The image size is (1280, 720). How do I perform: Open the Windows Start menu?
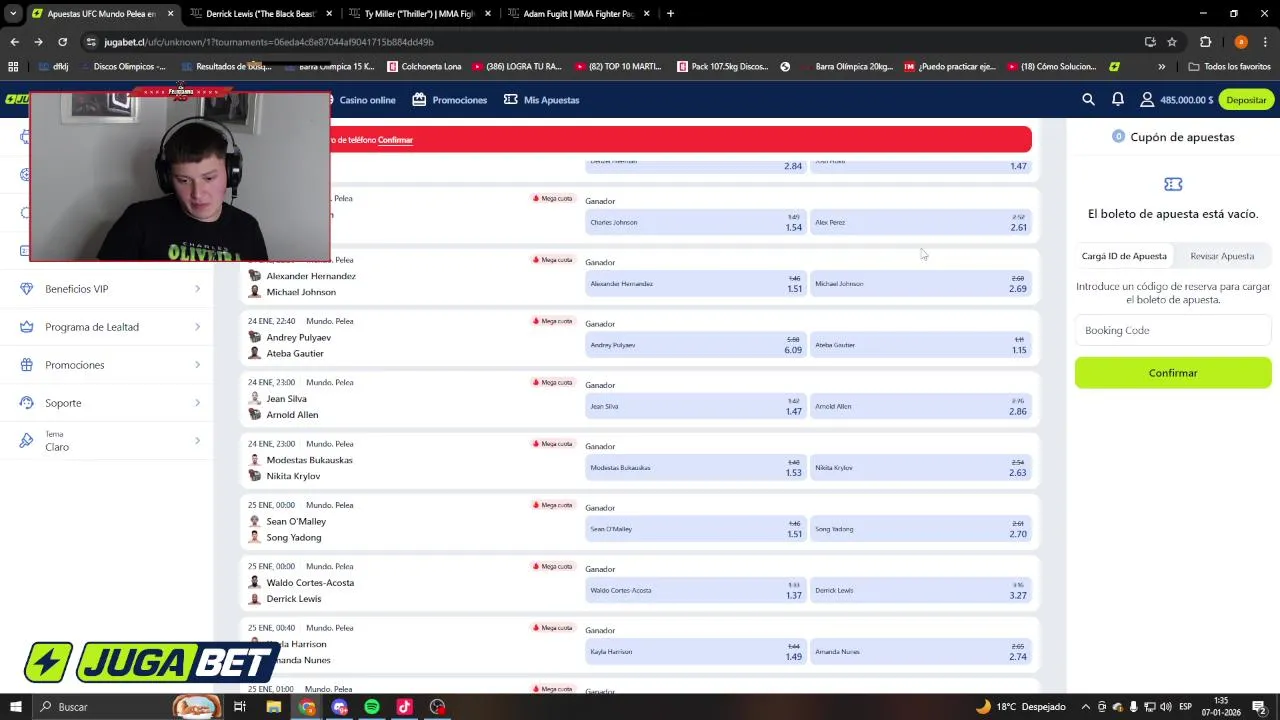click(x=15, y=707)
